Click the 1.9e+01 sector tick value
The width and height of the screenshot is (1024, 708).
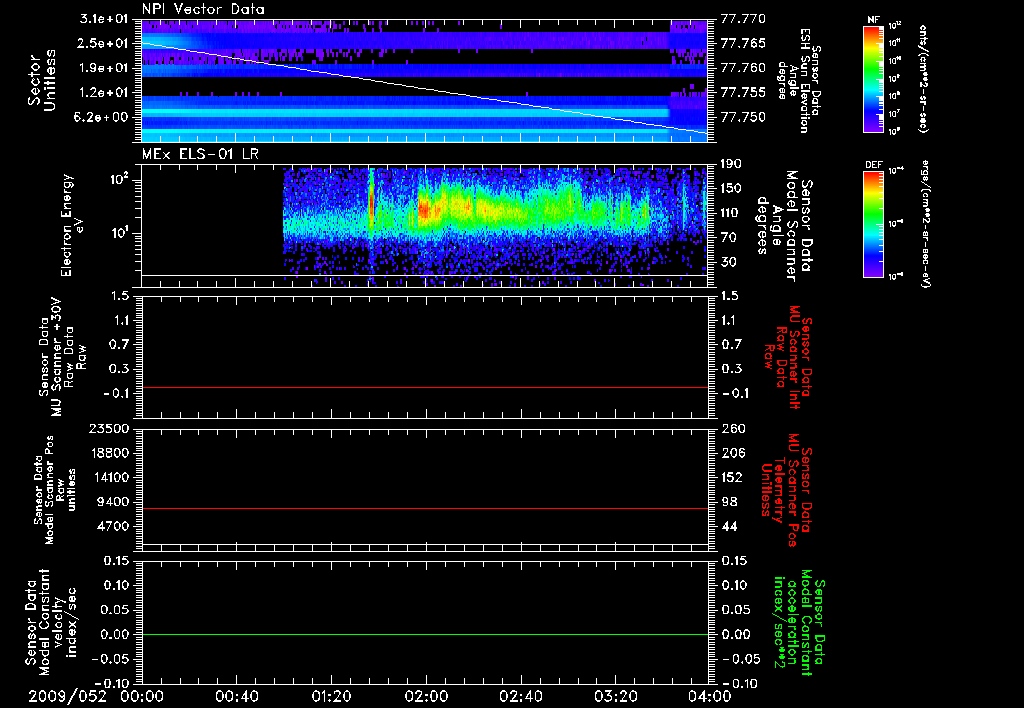pos(104,68)
